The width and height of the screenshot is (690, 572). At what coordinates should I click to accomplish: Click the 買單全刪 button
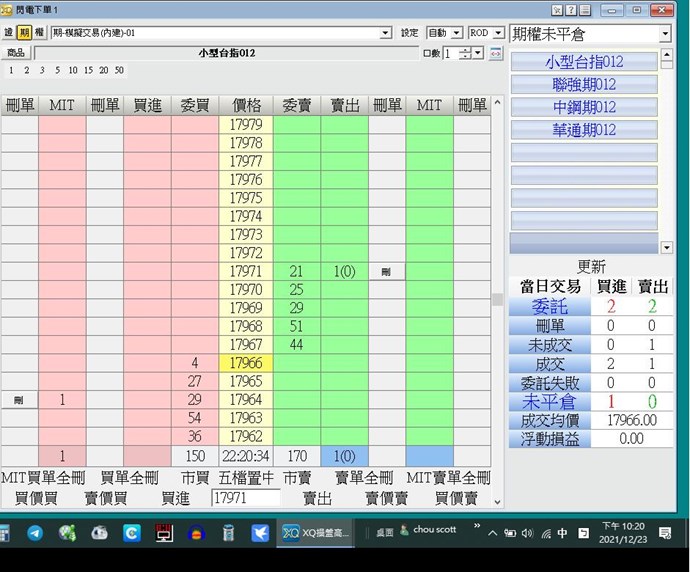point(130,478)
